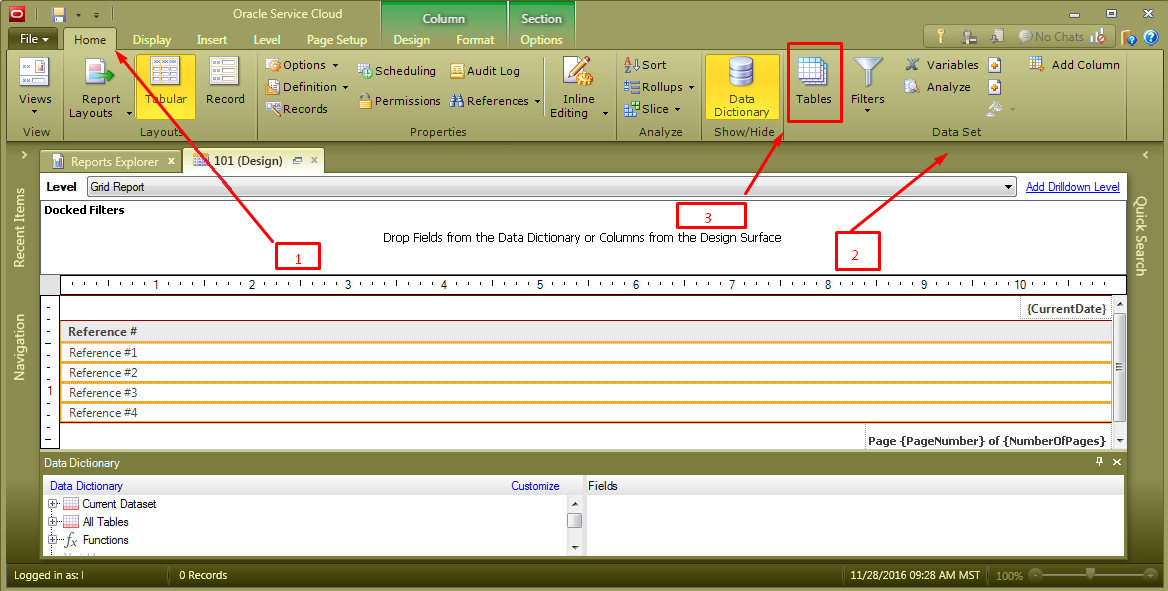Open the Definition dropdown
Image resolution: width=1168 pixels, height=591 pixels.
307,87
